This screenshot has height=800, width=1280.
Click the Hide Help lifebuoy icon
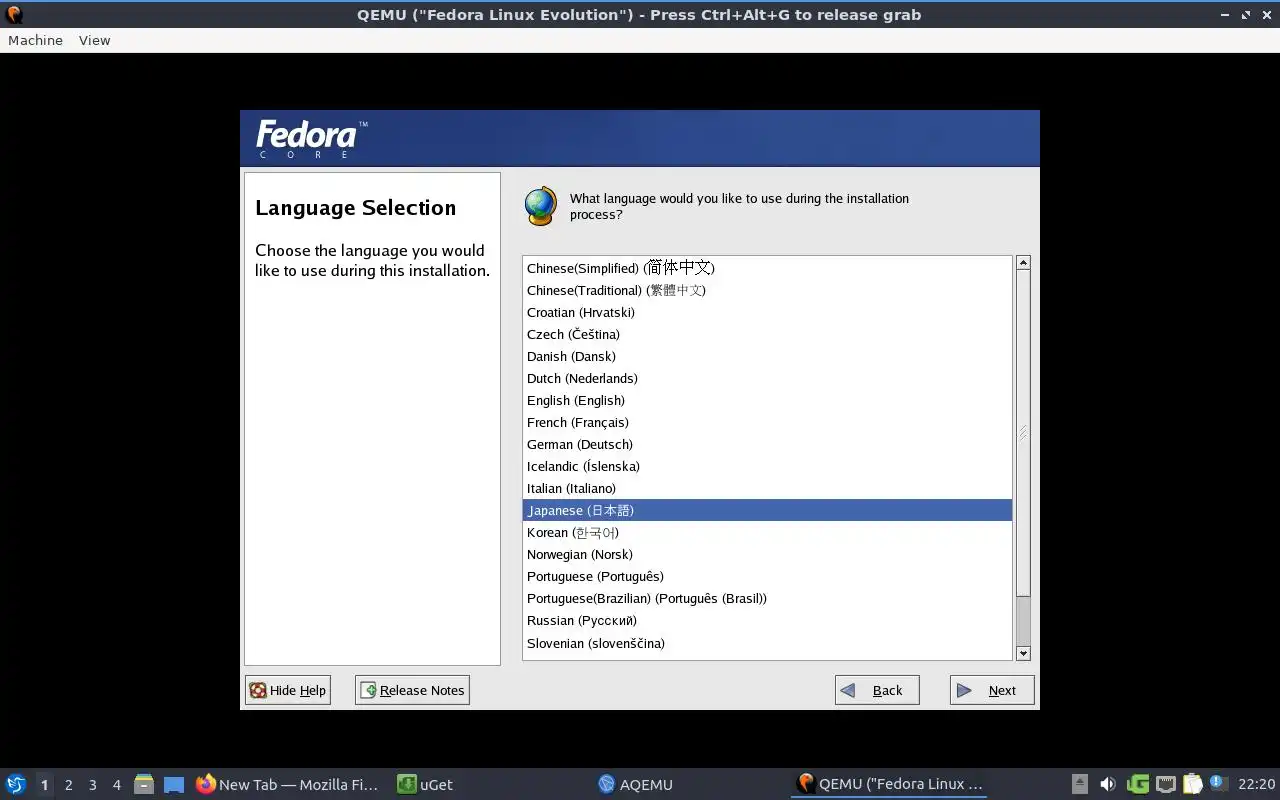point(258,690)
